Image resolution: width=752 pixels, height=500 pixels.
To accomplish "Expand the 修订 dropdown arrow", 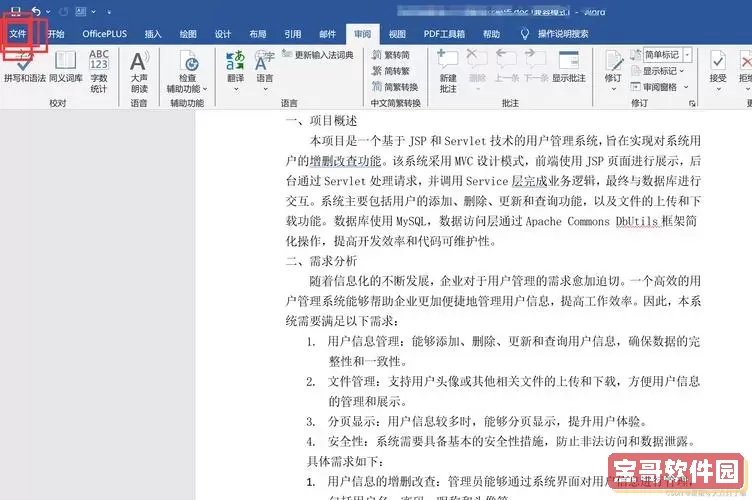I will point(613,89).
